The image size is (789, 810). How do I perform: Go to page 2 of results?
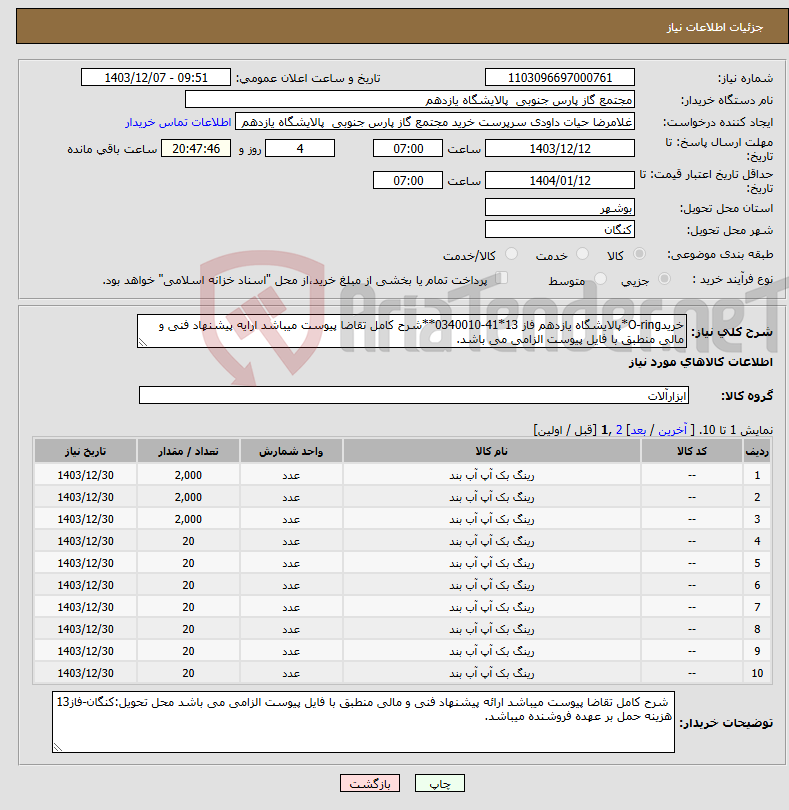pos(619,430)
